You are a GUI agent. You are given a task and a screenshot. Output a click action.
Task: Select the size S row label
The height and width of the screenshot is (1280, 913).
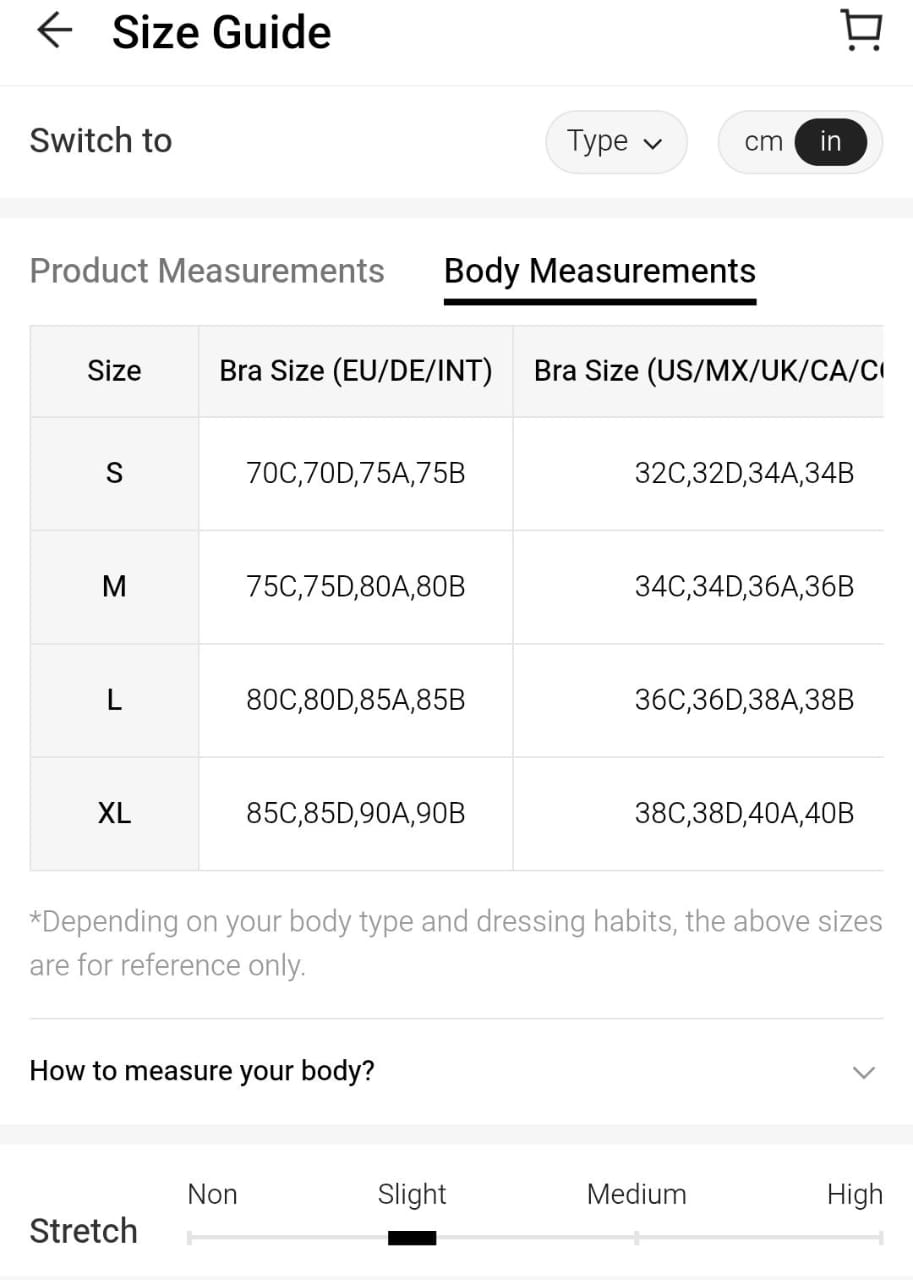click(x=114, y=473)
